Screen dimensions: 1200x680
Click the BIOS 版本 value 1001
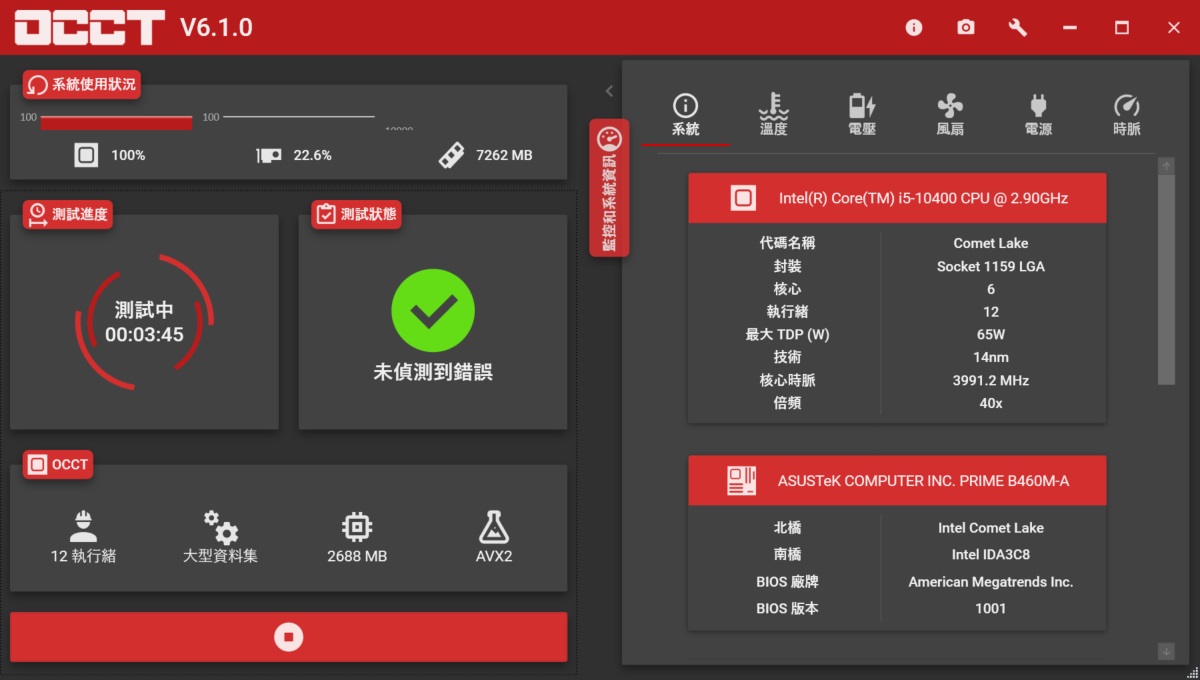click(991, 608)
